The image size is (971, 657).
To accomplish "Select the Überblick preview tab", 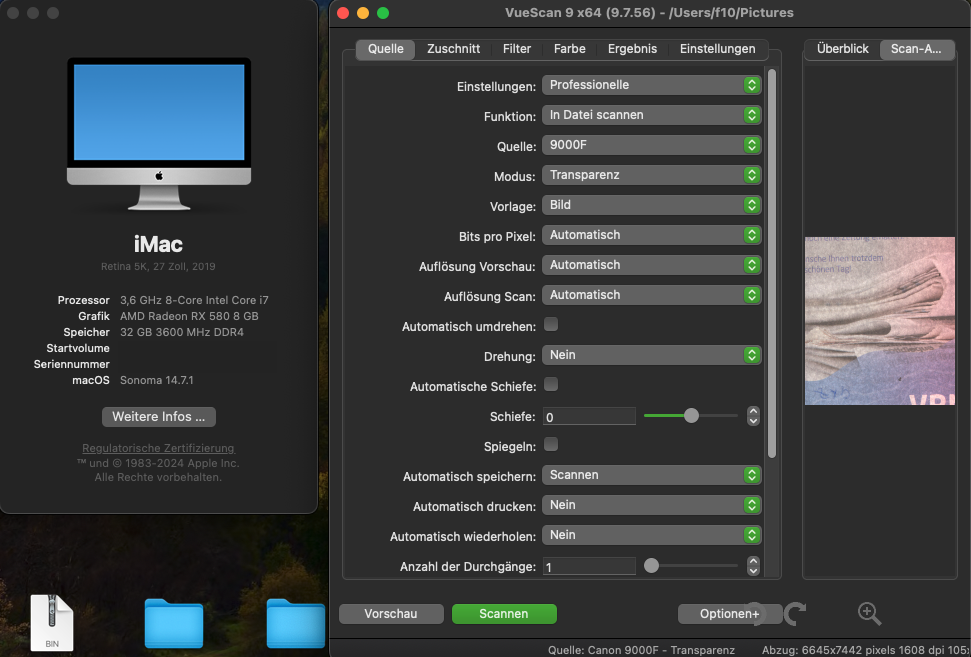I will 842,49.
